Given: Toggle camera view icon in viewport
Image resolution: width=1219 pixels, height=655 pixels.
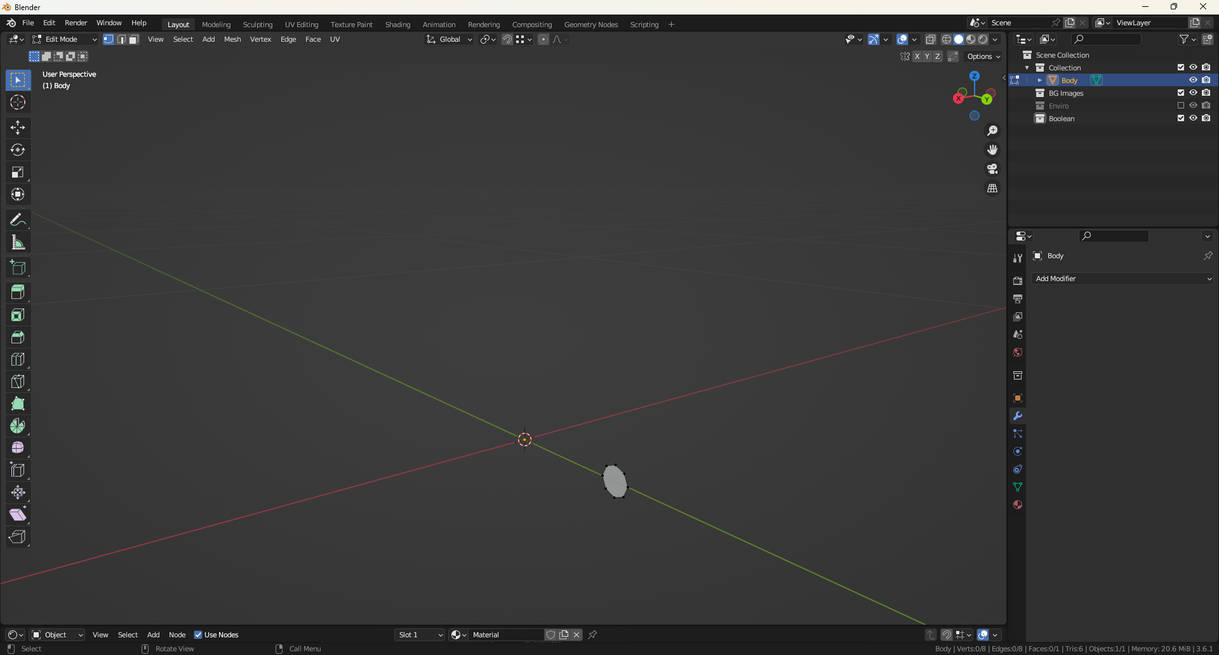Looking at the screenshot, I should point(992,169).
